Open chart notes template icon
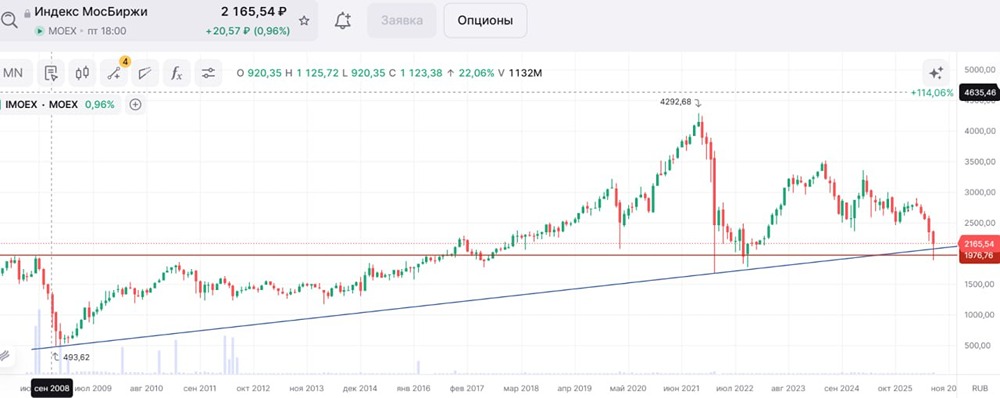 click(51, 73)
